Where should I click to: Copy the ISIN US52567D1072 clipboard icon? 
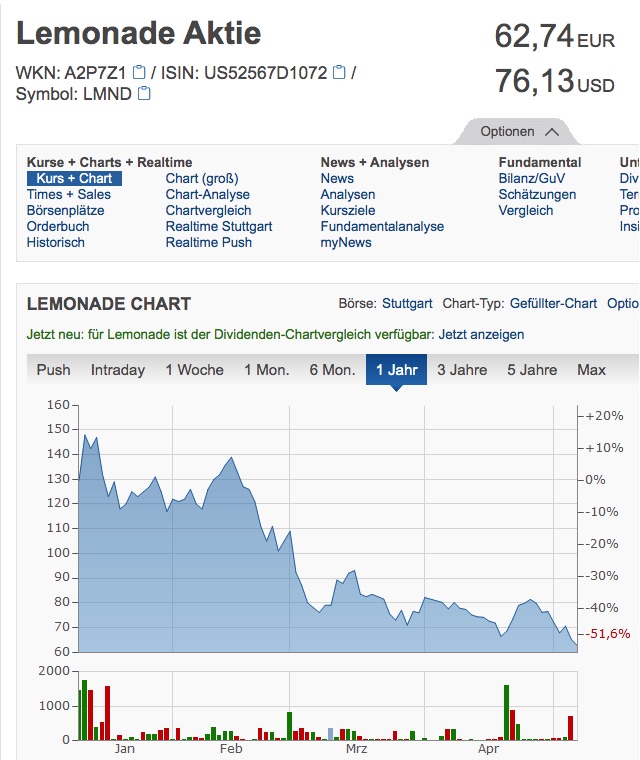339,72
